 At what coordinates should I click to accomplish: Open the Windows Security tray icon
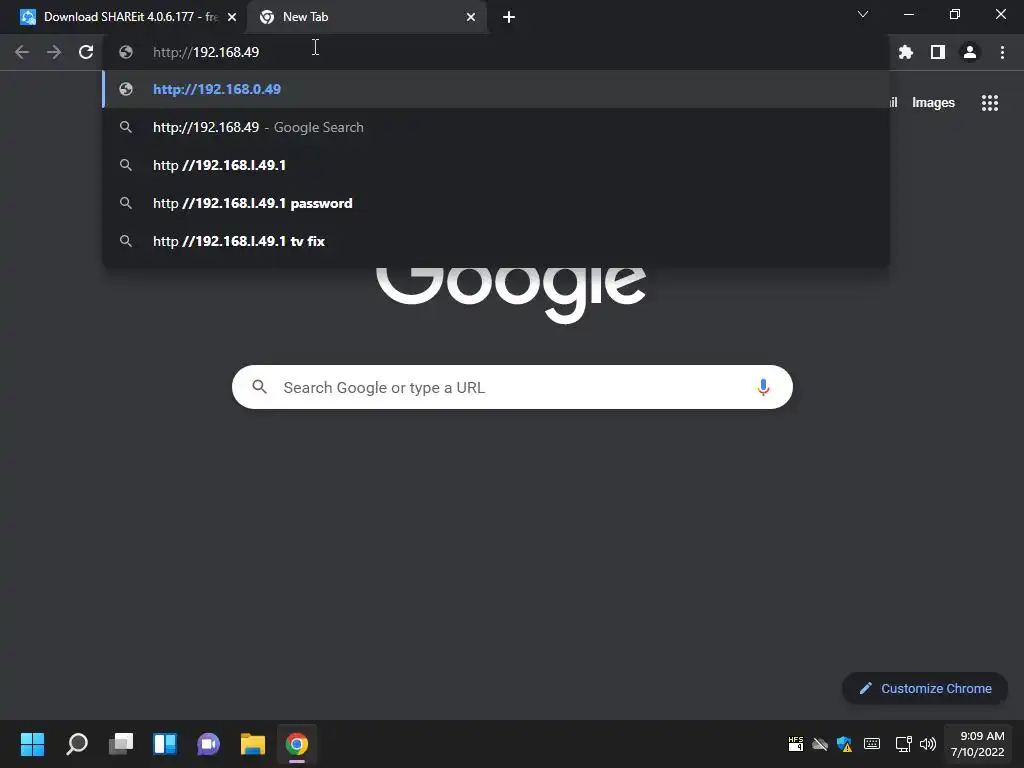[844, 744]
